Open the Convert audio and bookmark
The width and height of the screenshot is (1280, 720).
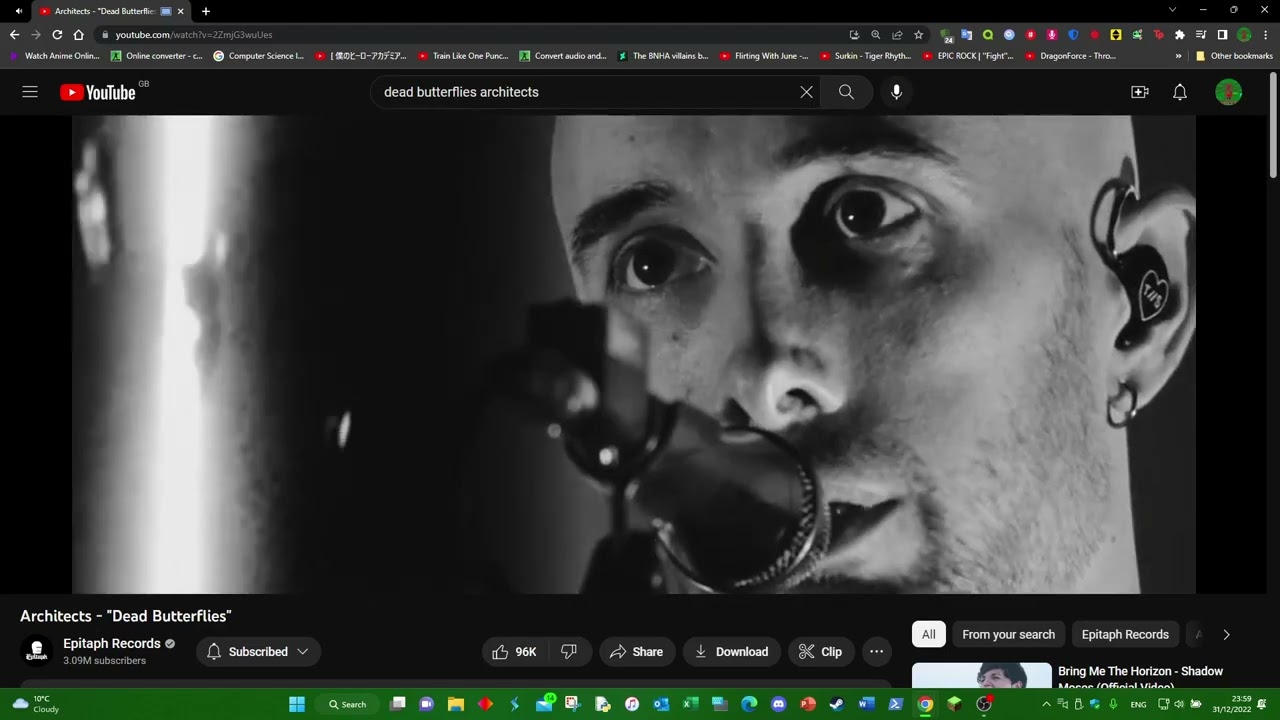[x=563, y=56]
